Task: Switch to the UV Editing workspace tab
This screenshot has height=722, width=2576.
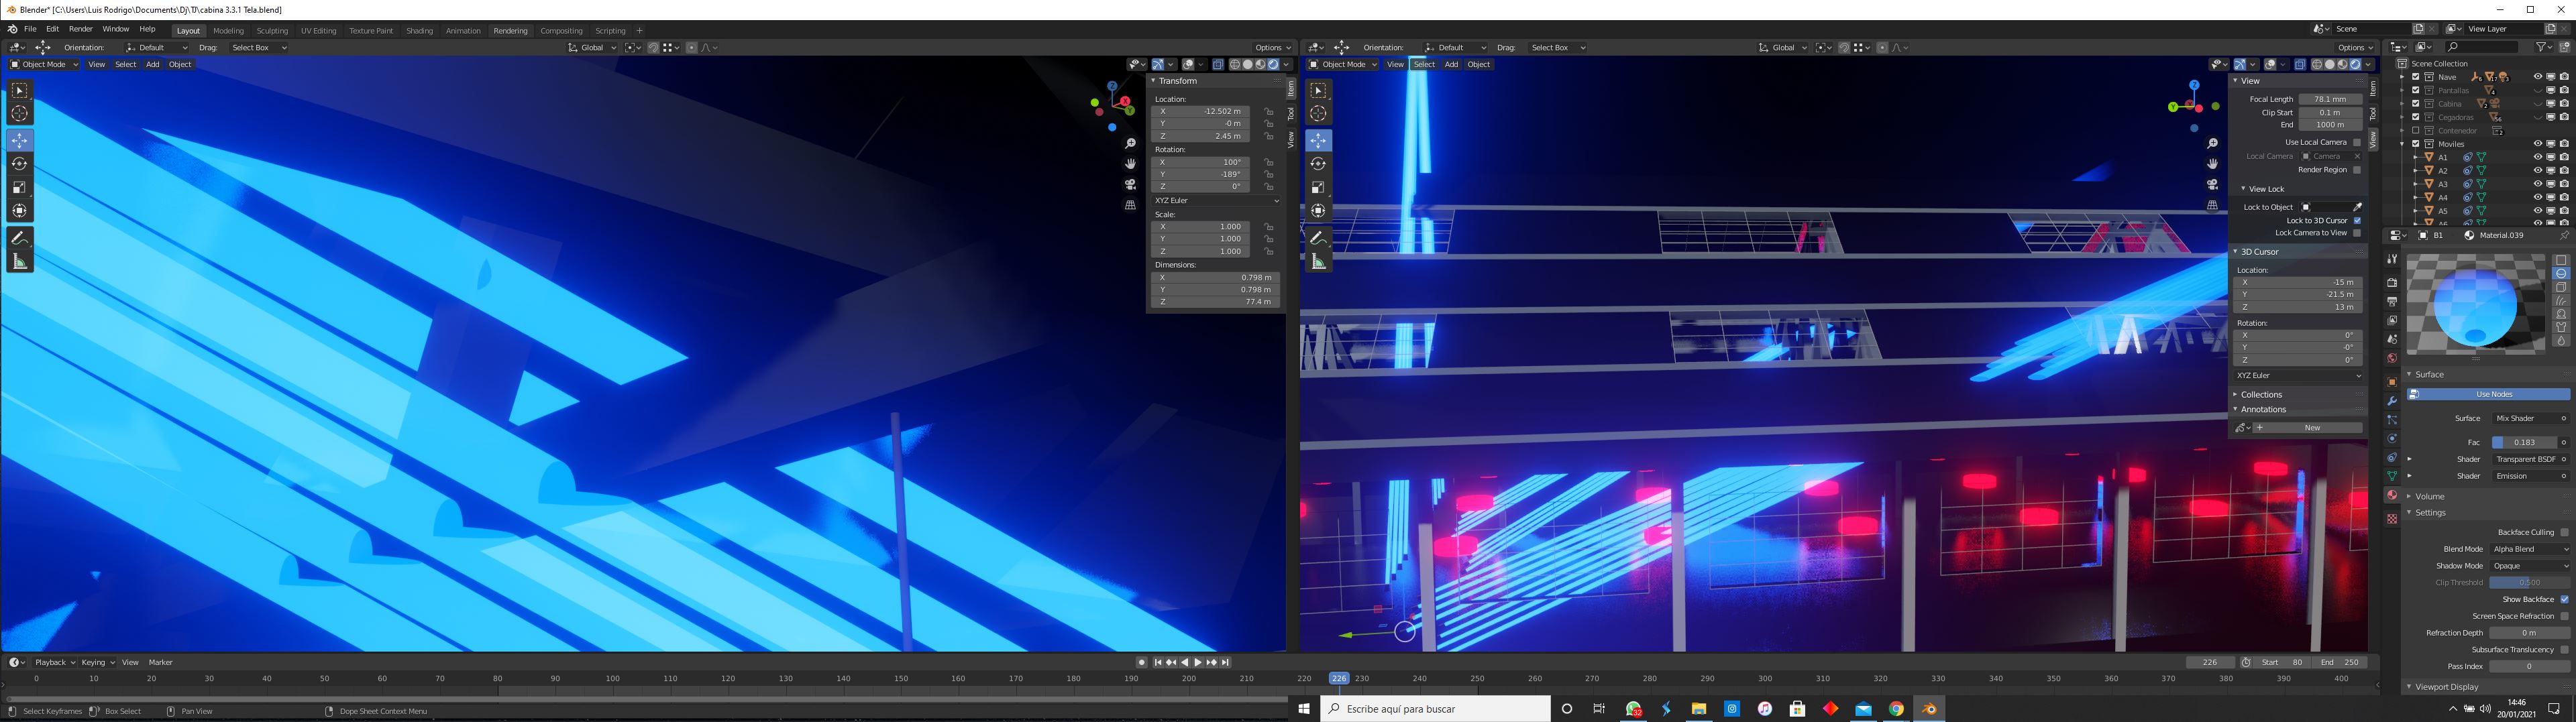Action: tap(318, 31)
